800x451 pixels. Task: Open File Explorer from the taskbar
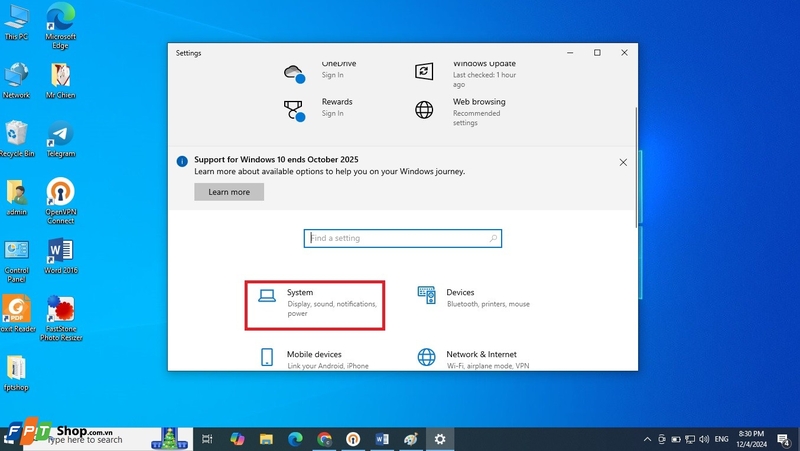coord(266,439)
